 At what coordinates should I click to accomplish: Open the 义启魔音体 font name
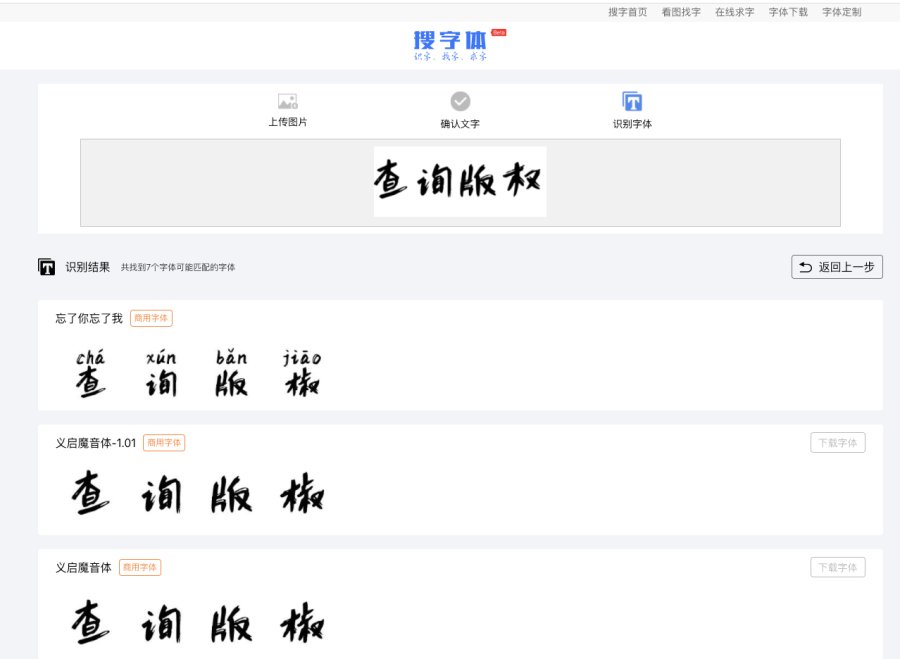click(x=83, y=567)
